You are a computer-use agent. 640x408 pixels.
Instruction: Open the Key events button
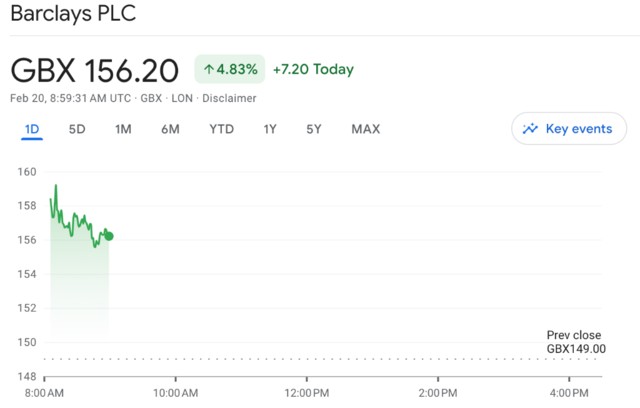coord(569,129)
